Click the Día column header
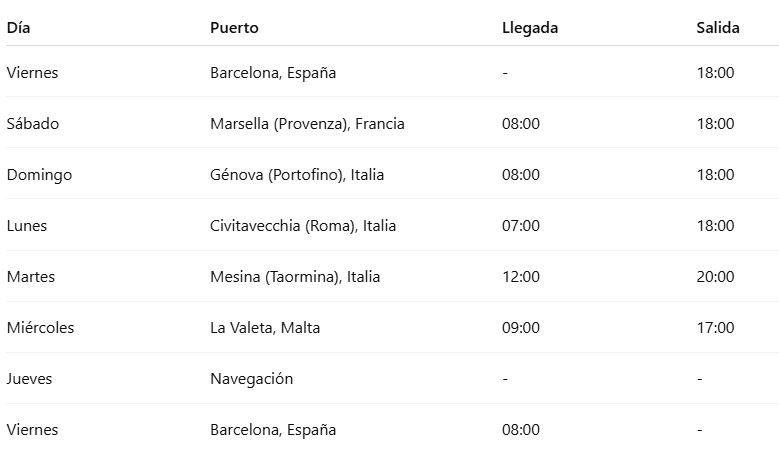 click(18, 28)
